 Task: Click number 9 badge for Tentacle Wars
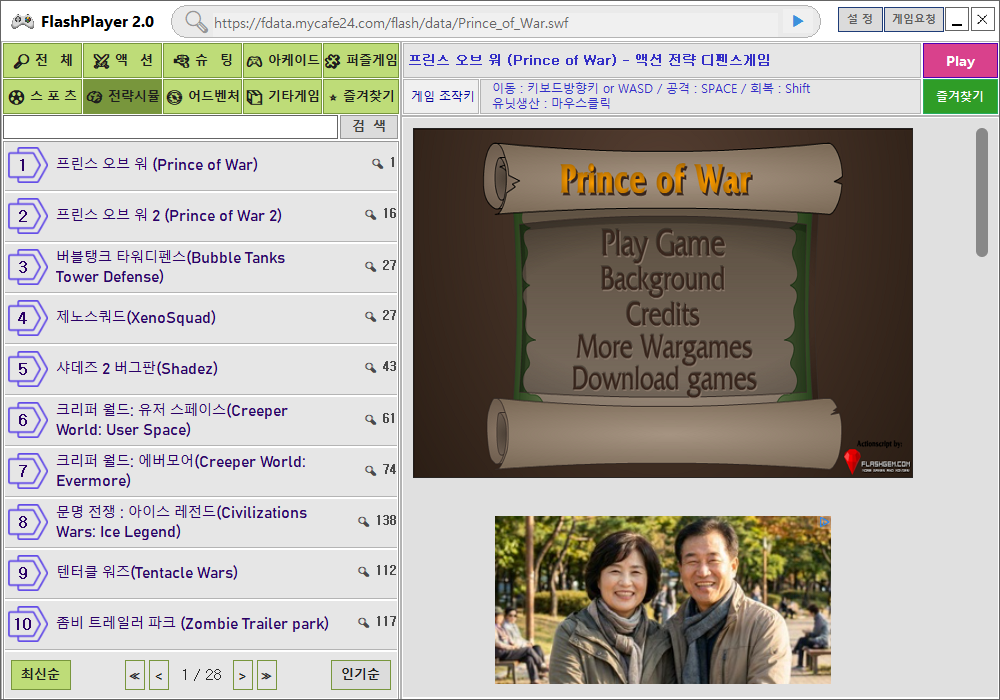pos(27,573)
